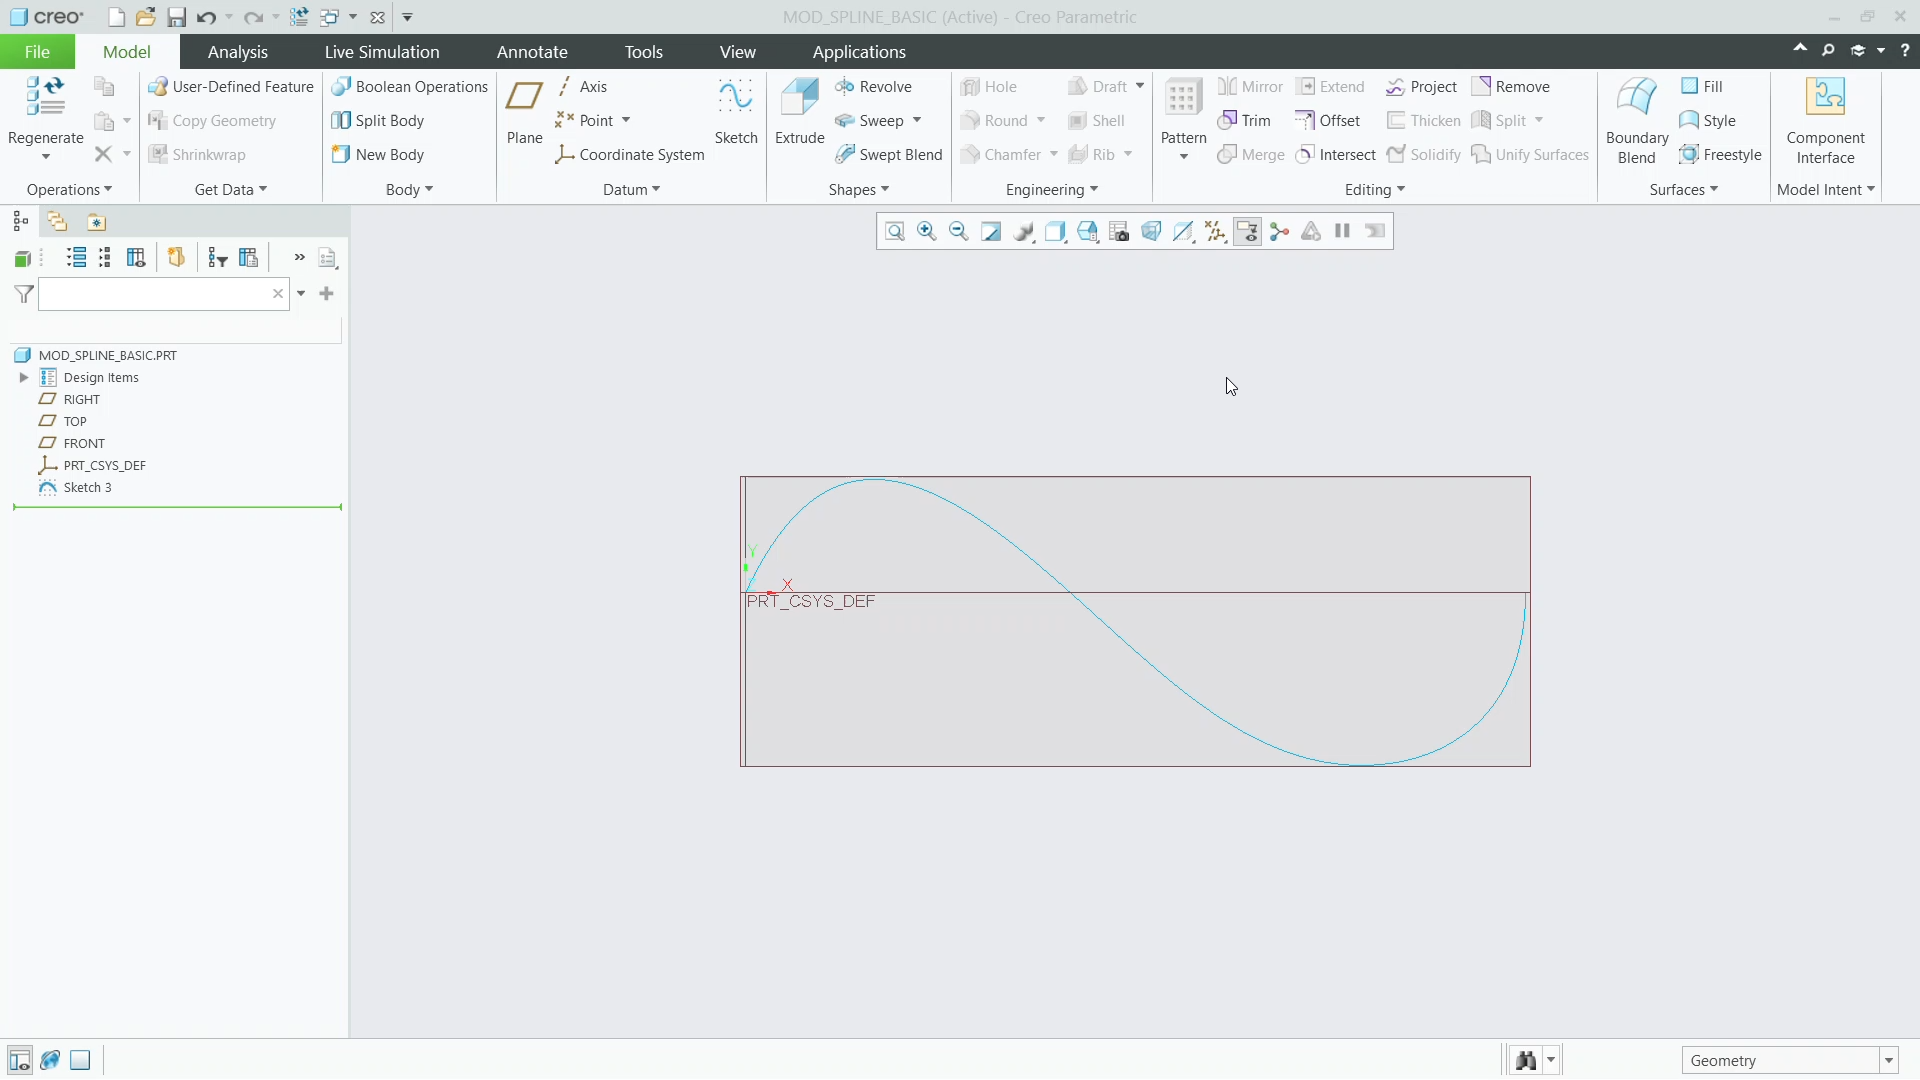The image size is (1920, 1080).
Task: Expand the Design Items tree node
Action: (23, 377)
